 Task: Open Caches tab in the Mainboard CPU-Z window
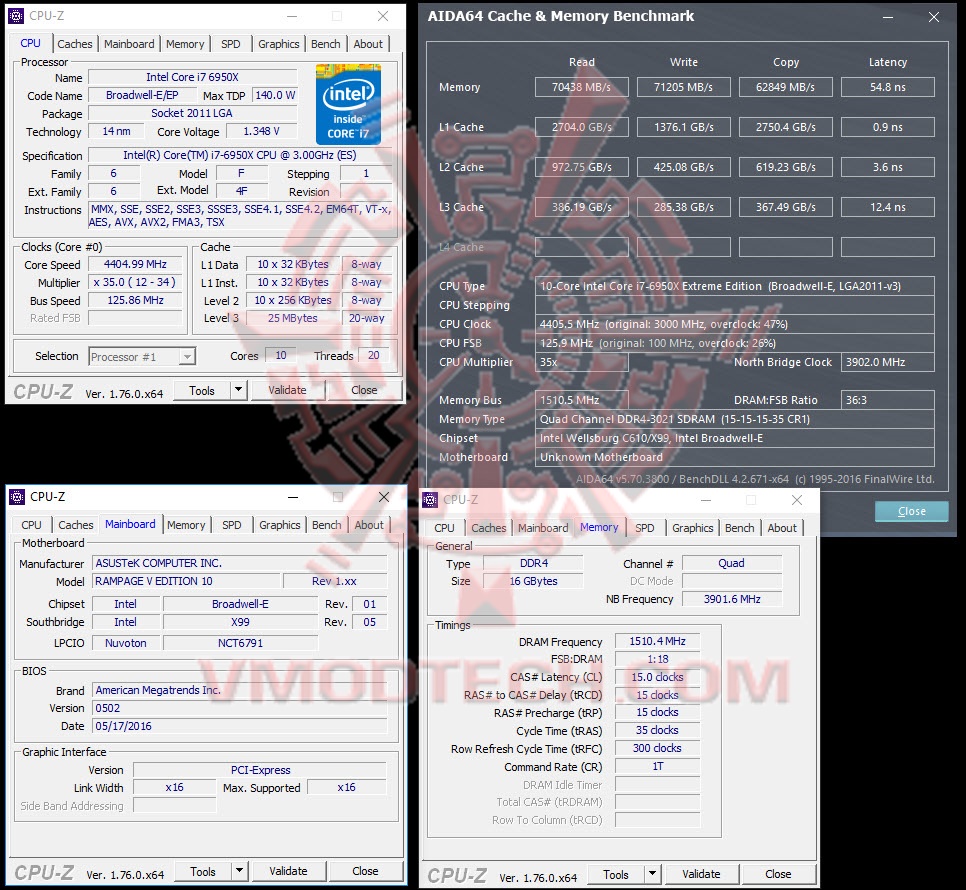coord(76,525)
